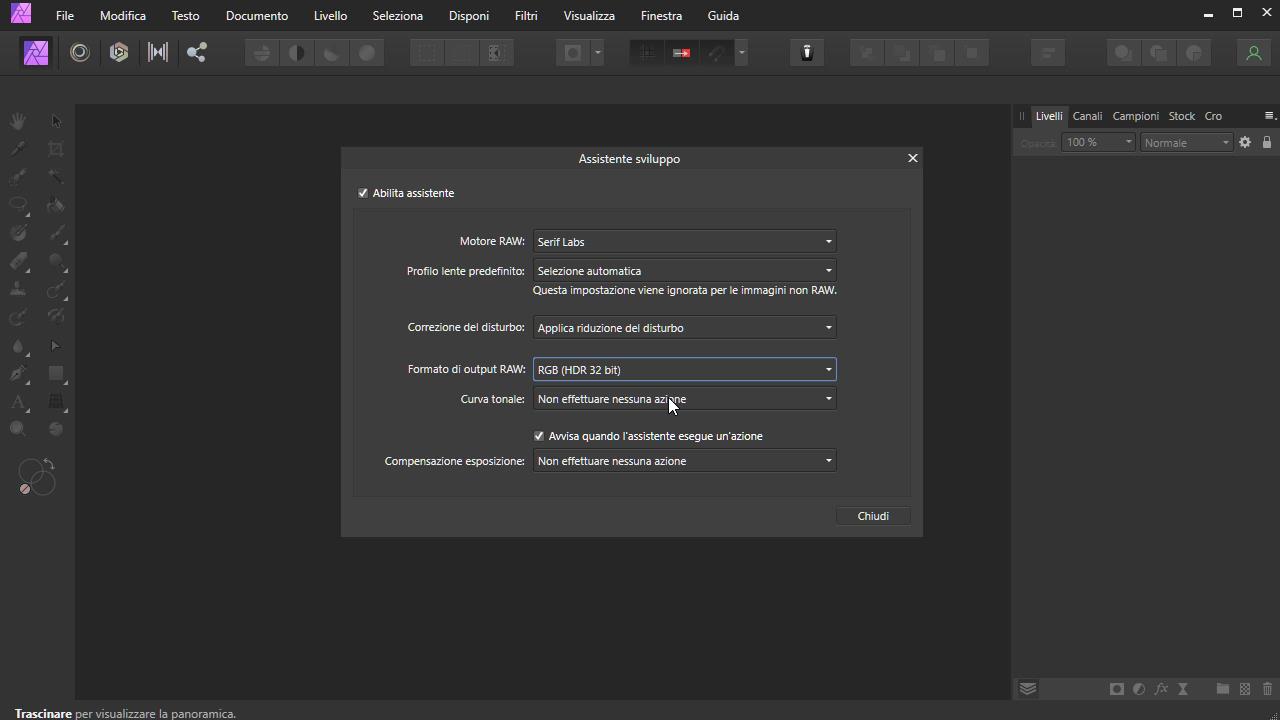The height and width of the screenshot is (720, 1280).
Task: Click the layers stack icon at panel bottom
Action: (1027, 689)
